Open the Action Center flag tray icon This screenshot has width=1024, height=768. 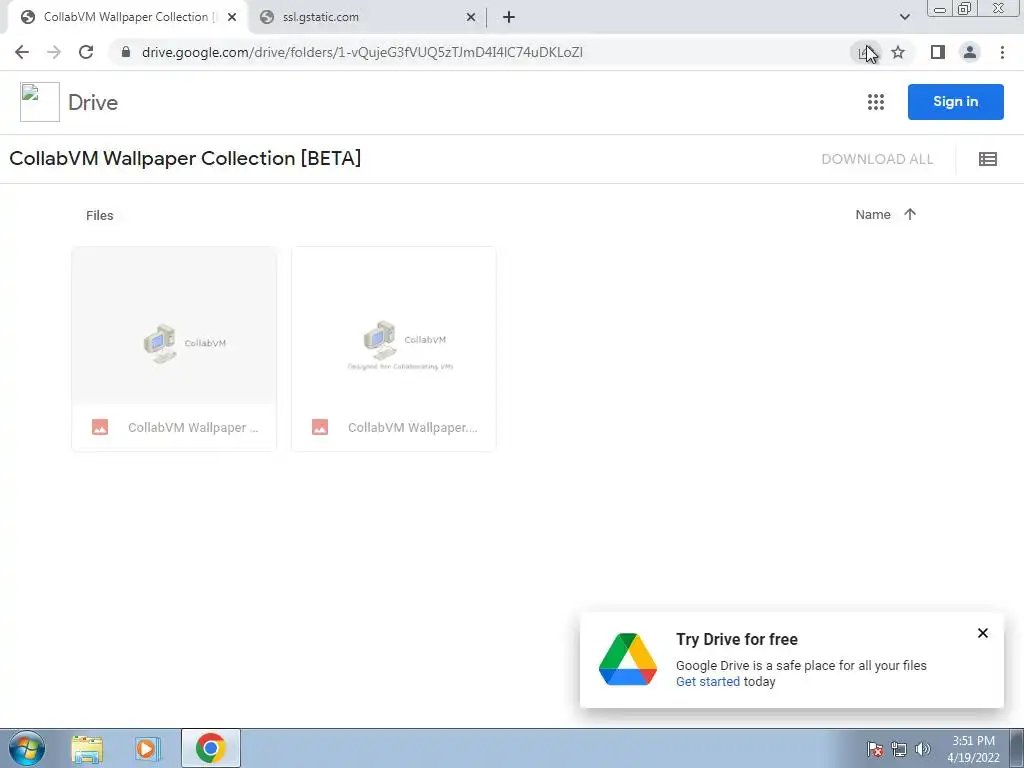(x=875, y=749)
